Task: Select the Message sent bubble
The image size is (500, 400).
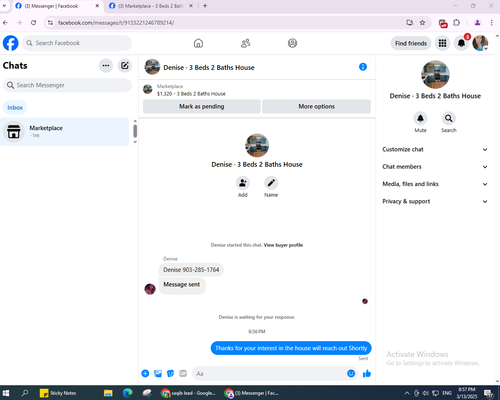Action: point(182,286)
